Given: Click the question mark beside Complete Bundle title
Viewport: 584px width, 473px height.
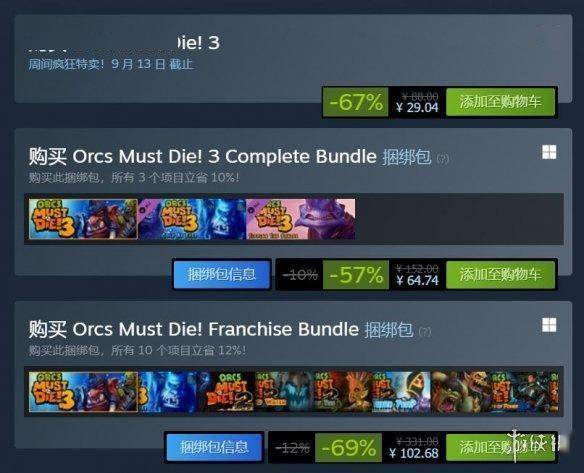Looking at the screenshot, I should coord(443,159).
